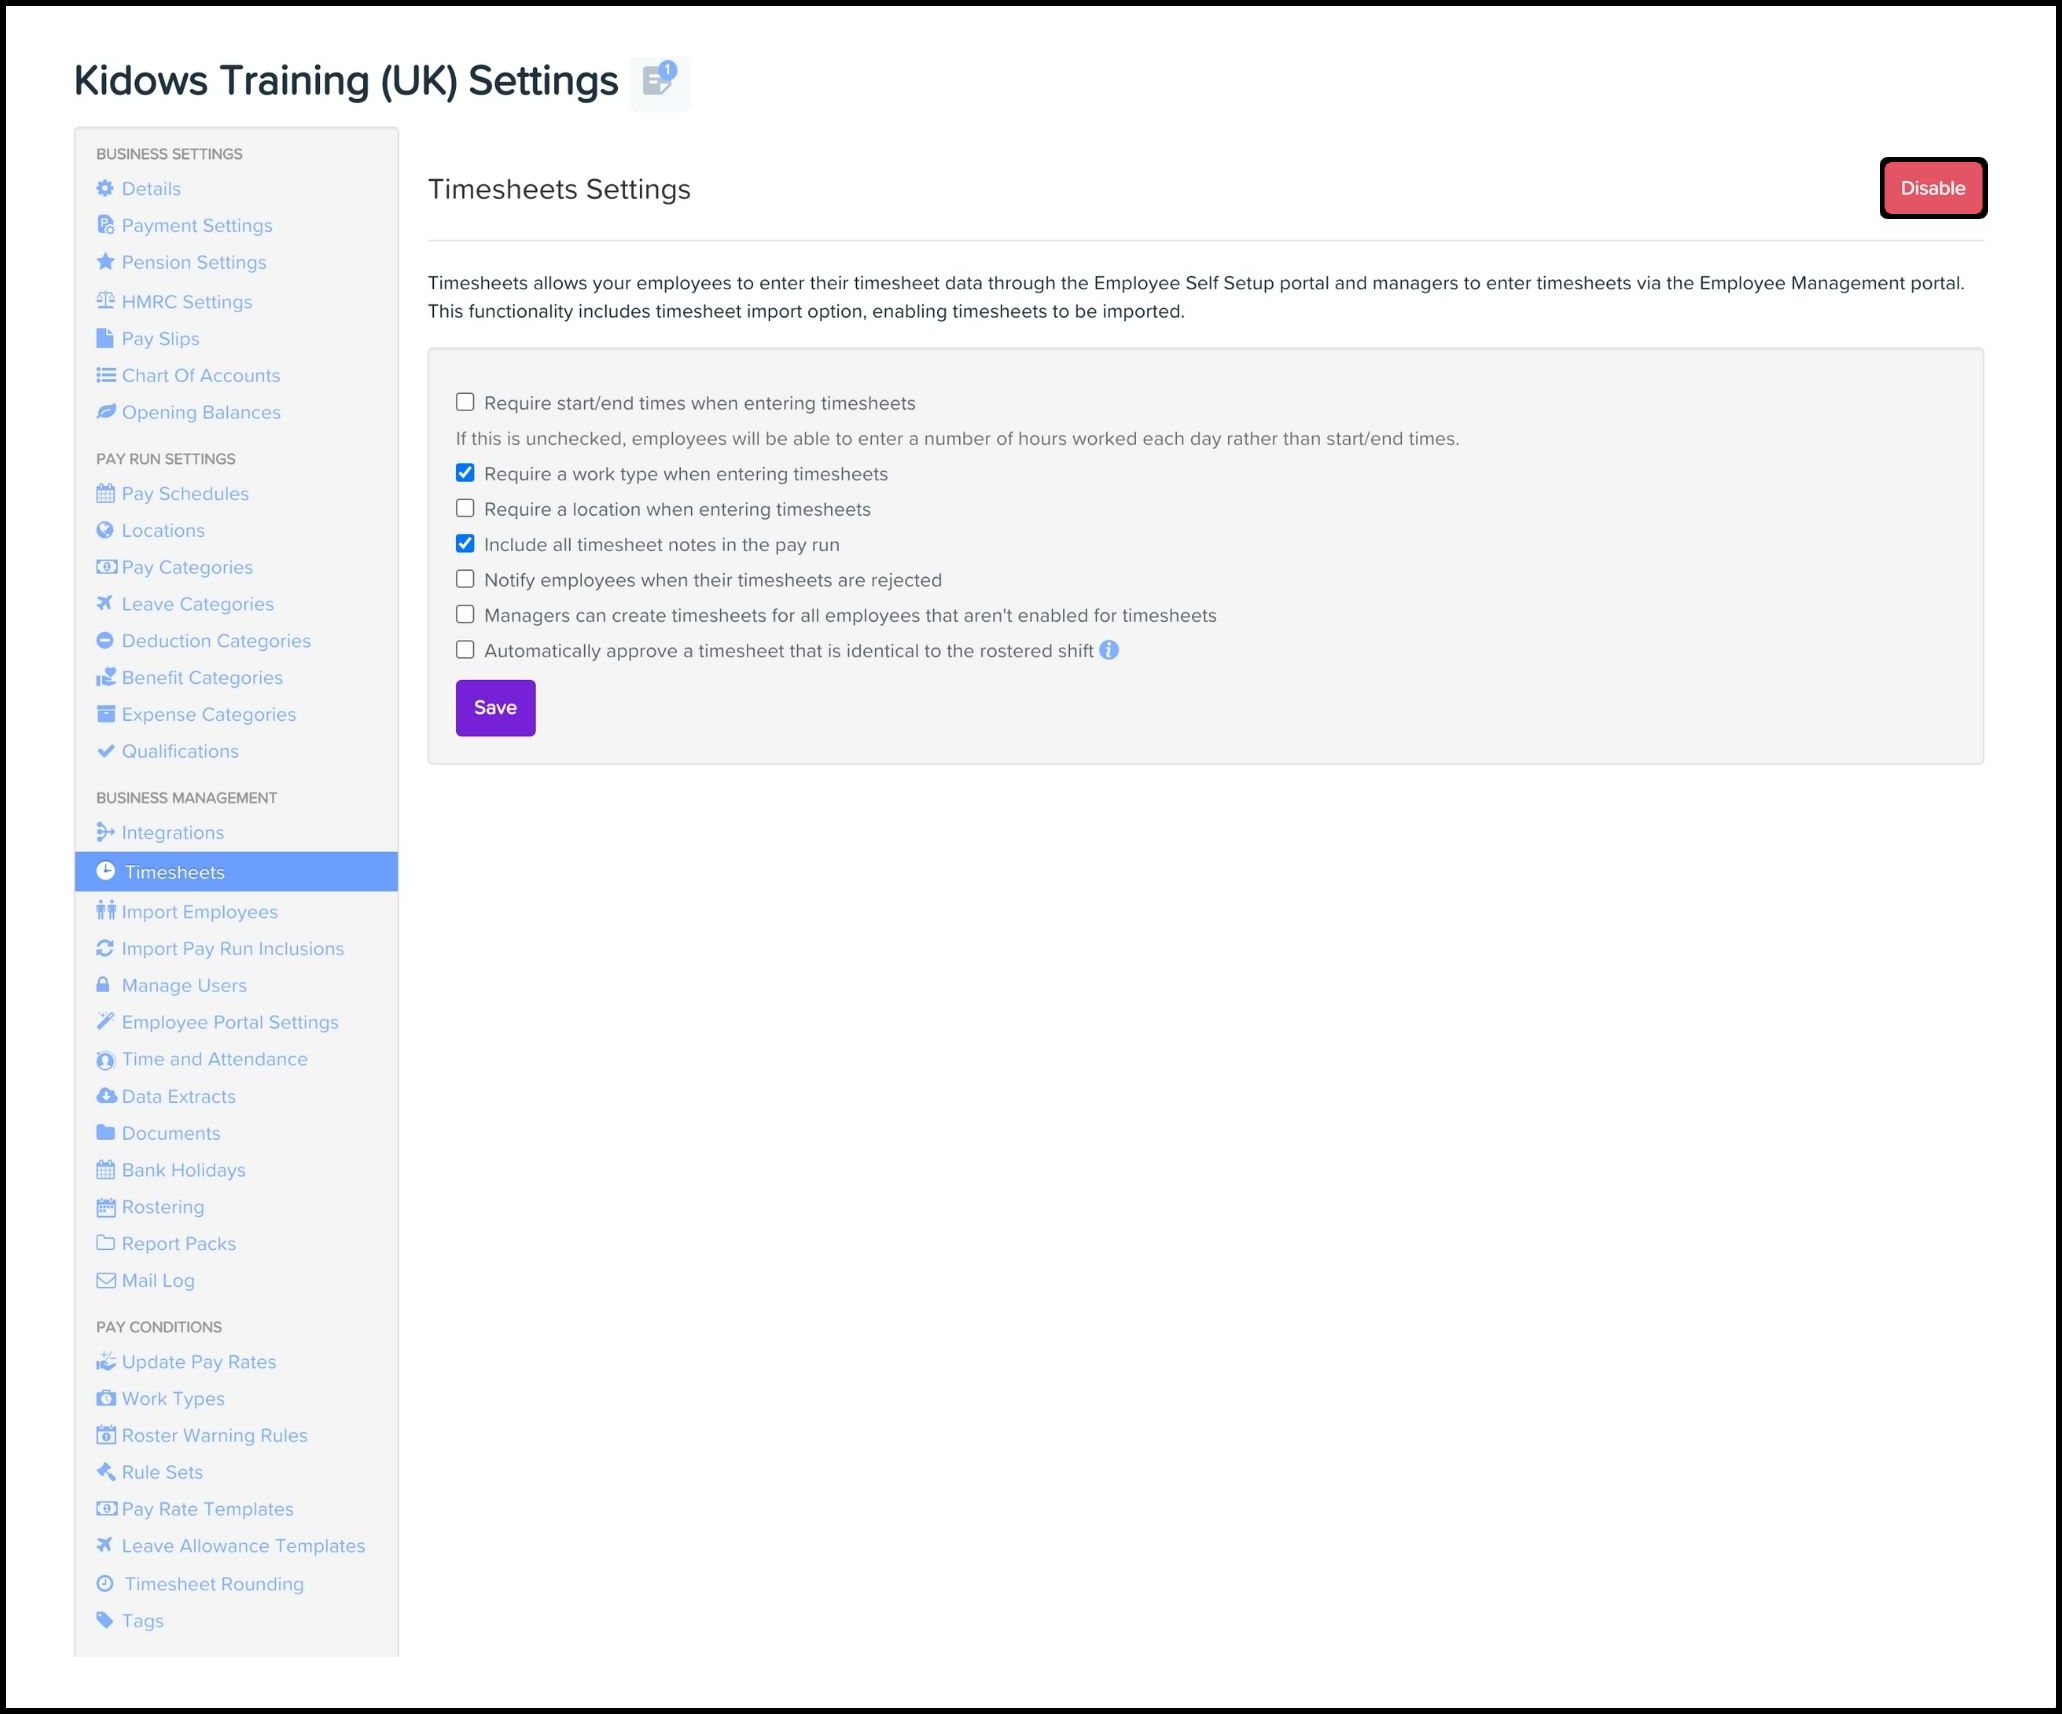2062x1714 pixels.
Task: Tick Require a location when entering timesheets
Action: pos(465,508)
